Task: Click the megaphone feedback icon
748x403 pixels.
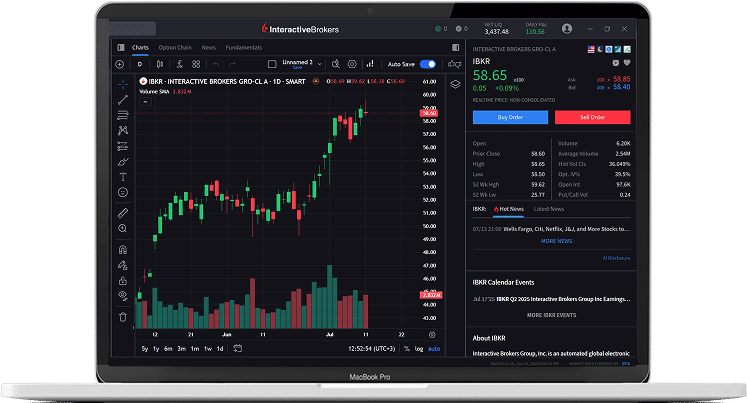Action: coord(455,64)
